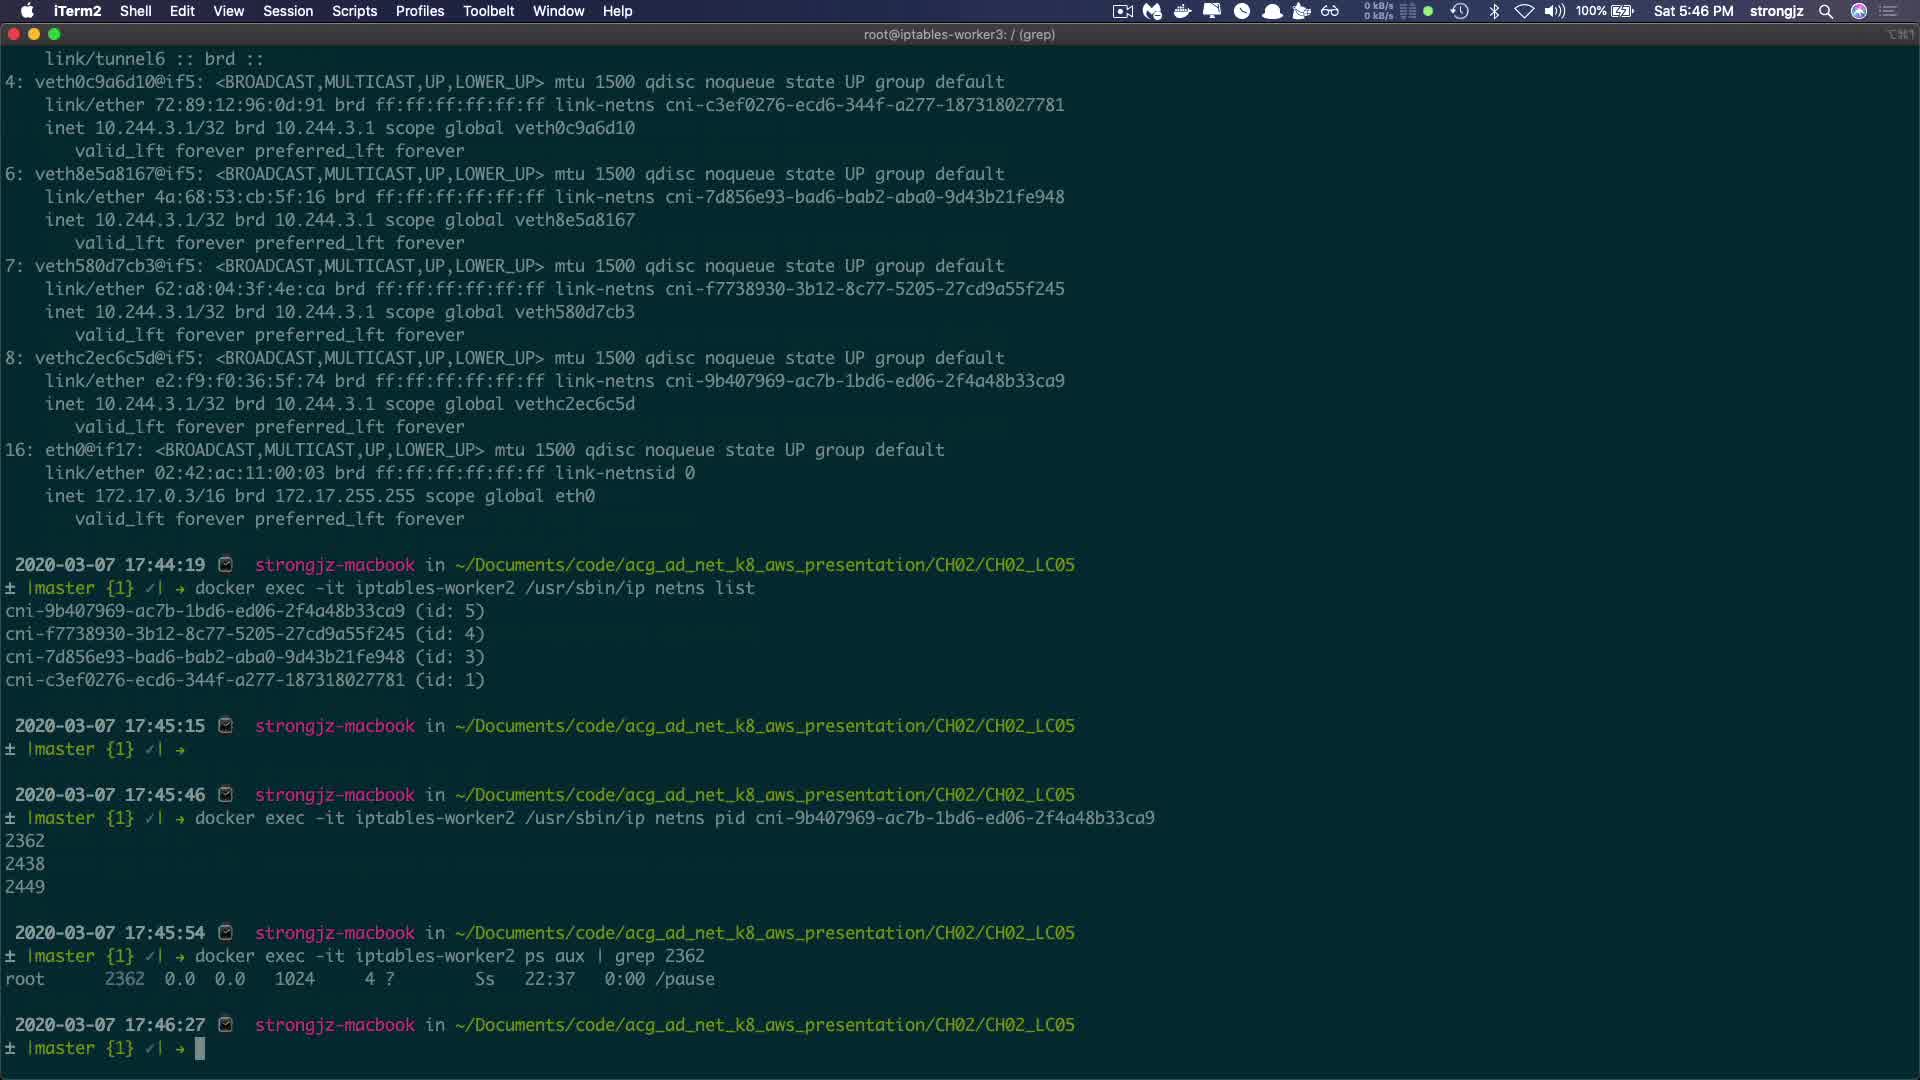Launch Siri from menu bar

(x=1859, y=11)
